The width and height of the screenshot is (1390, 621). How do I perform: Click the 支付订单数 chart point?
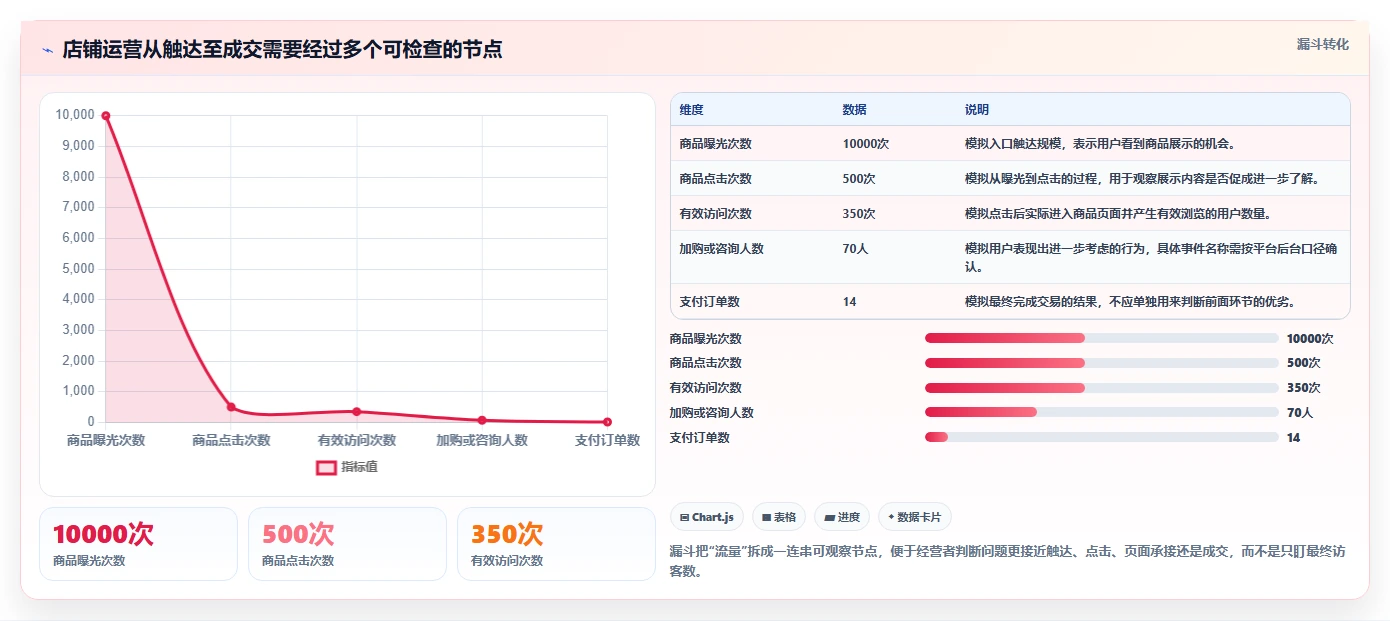tap(607, 422)
